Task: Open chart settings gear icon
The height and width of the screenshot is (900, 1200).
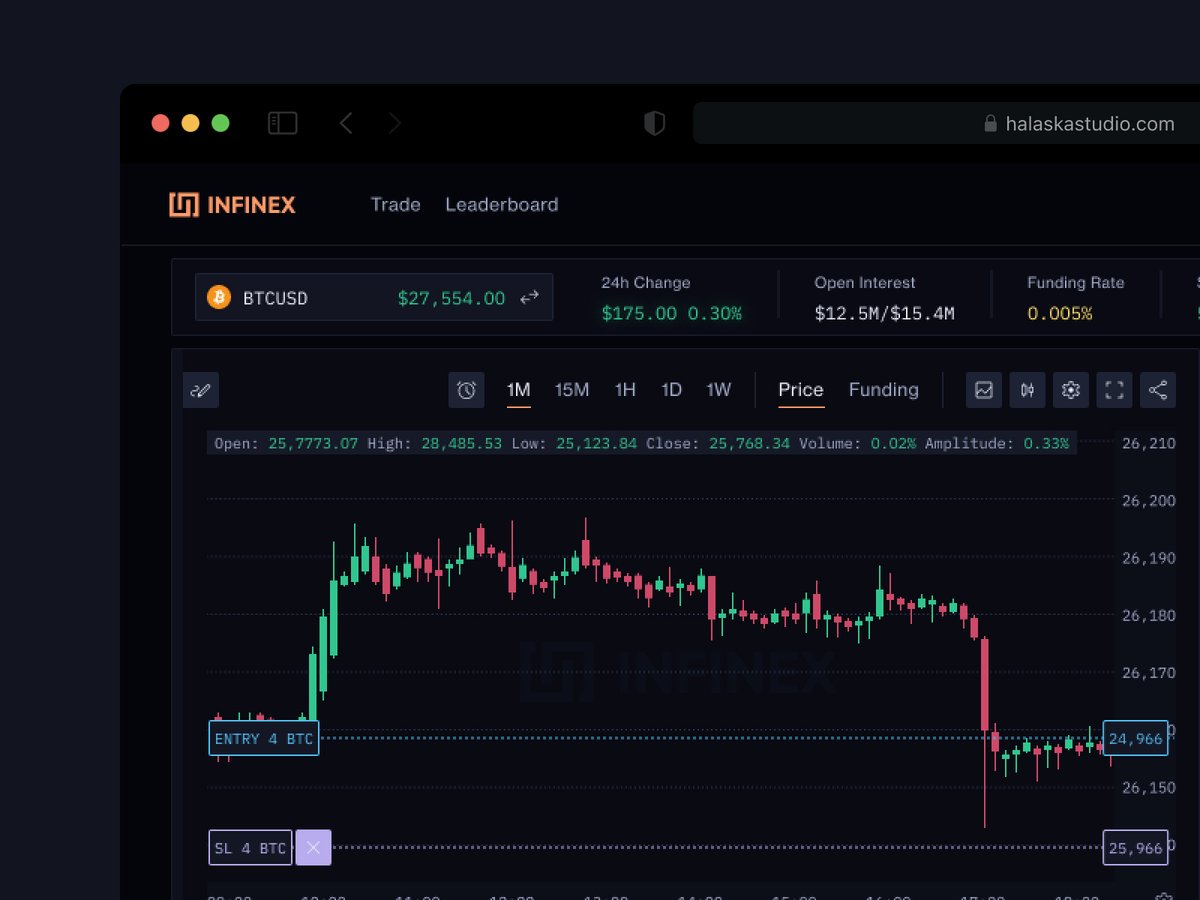Action: click(1071, 390)
